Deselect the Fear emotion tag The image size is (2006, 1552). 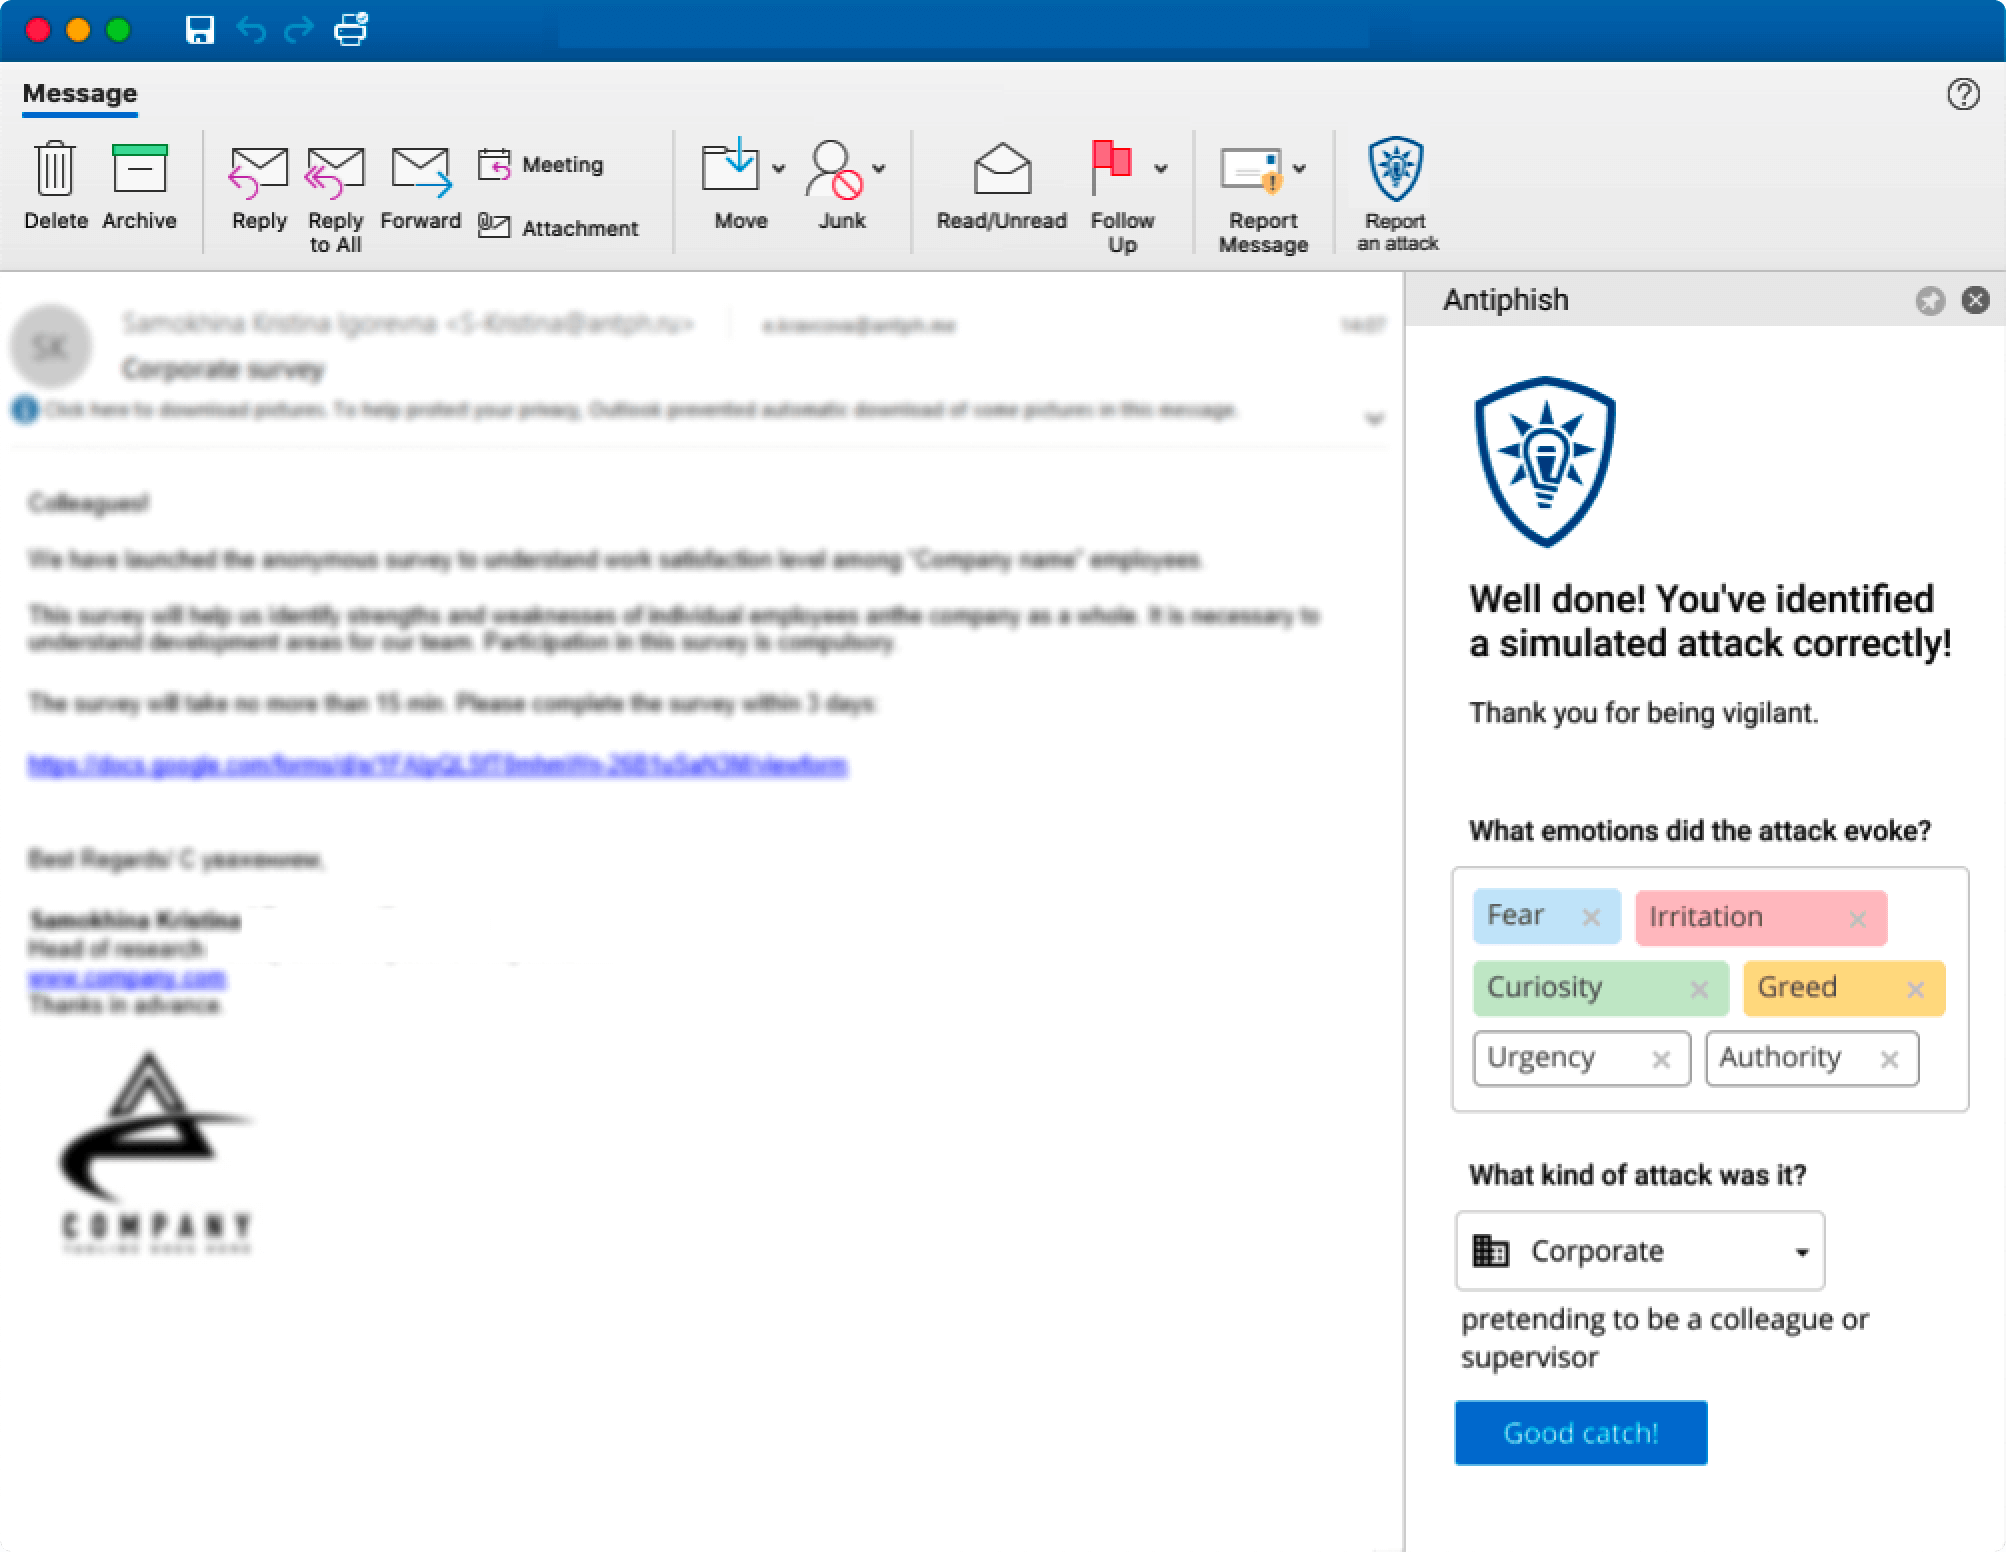1590,917
